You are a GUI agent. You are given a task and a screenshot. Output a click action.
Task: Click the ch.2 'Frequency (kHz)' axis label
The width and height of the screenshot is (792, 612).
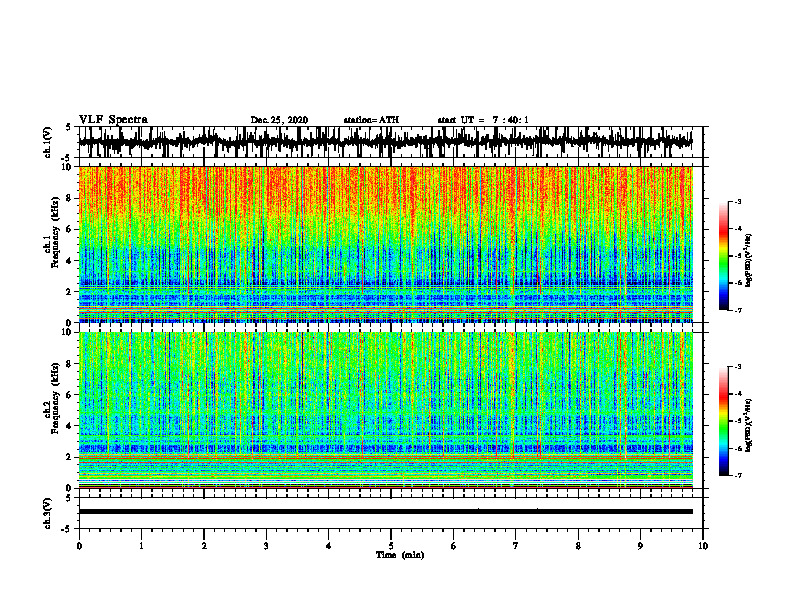coord(55,398)
